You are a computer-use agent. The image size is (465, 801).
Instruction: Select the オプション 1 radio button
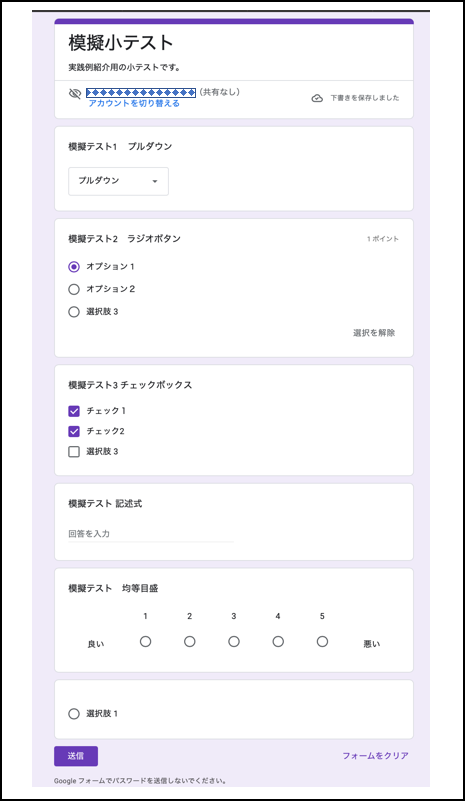pyautogui.click(x=74, y=267)
